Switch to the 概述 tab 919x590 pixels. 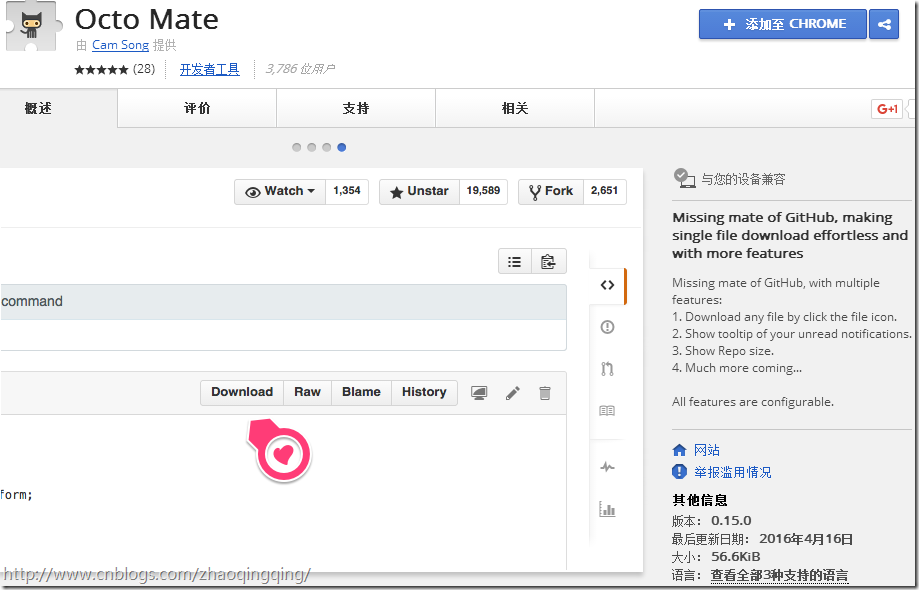coord(59,108)
